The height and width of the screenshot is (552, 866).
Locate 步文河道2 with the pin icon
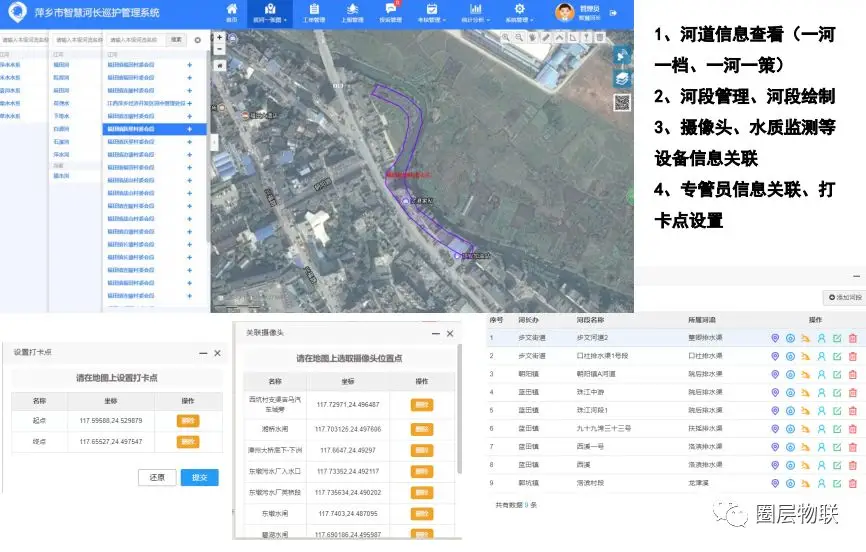click(775, 338)
